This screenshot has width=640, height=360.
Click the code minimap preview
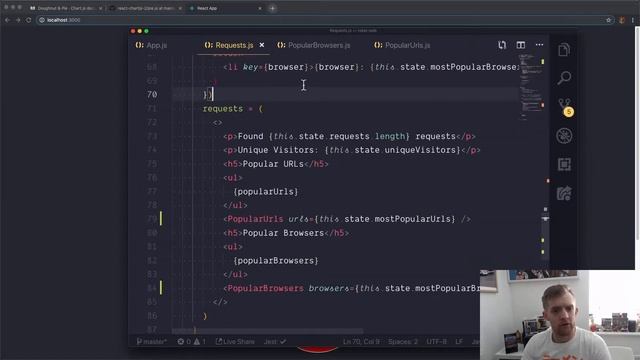point(530,88)
